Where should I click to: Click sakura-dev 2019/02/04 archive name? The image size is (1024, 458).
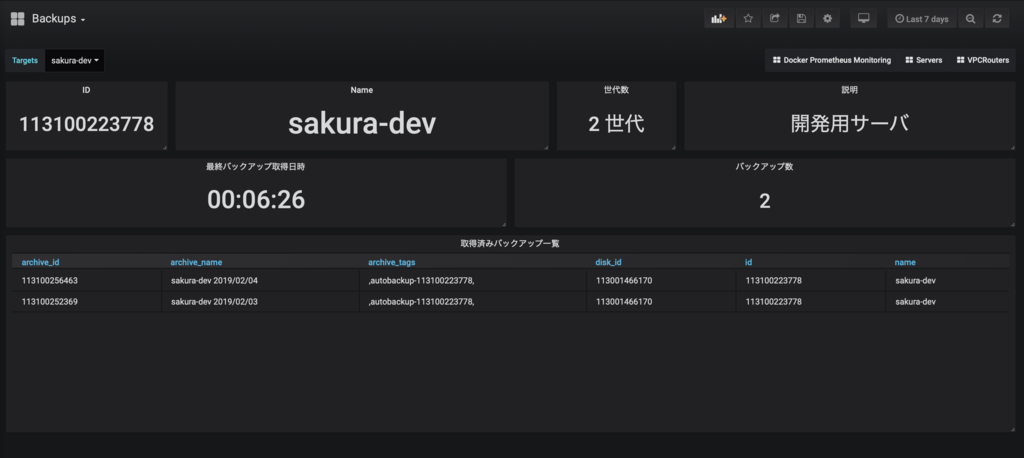(215, 280)
